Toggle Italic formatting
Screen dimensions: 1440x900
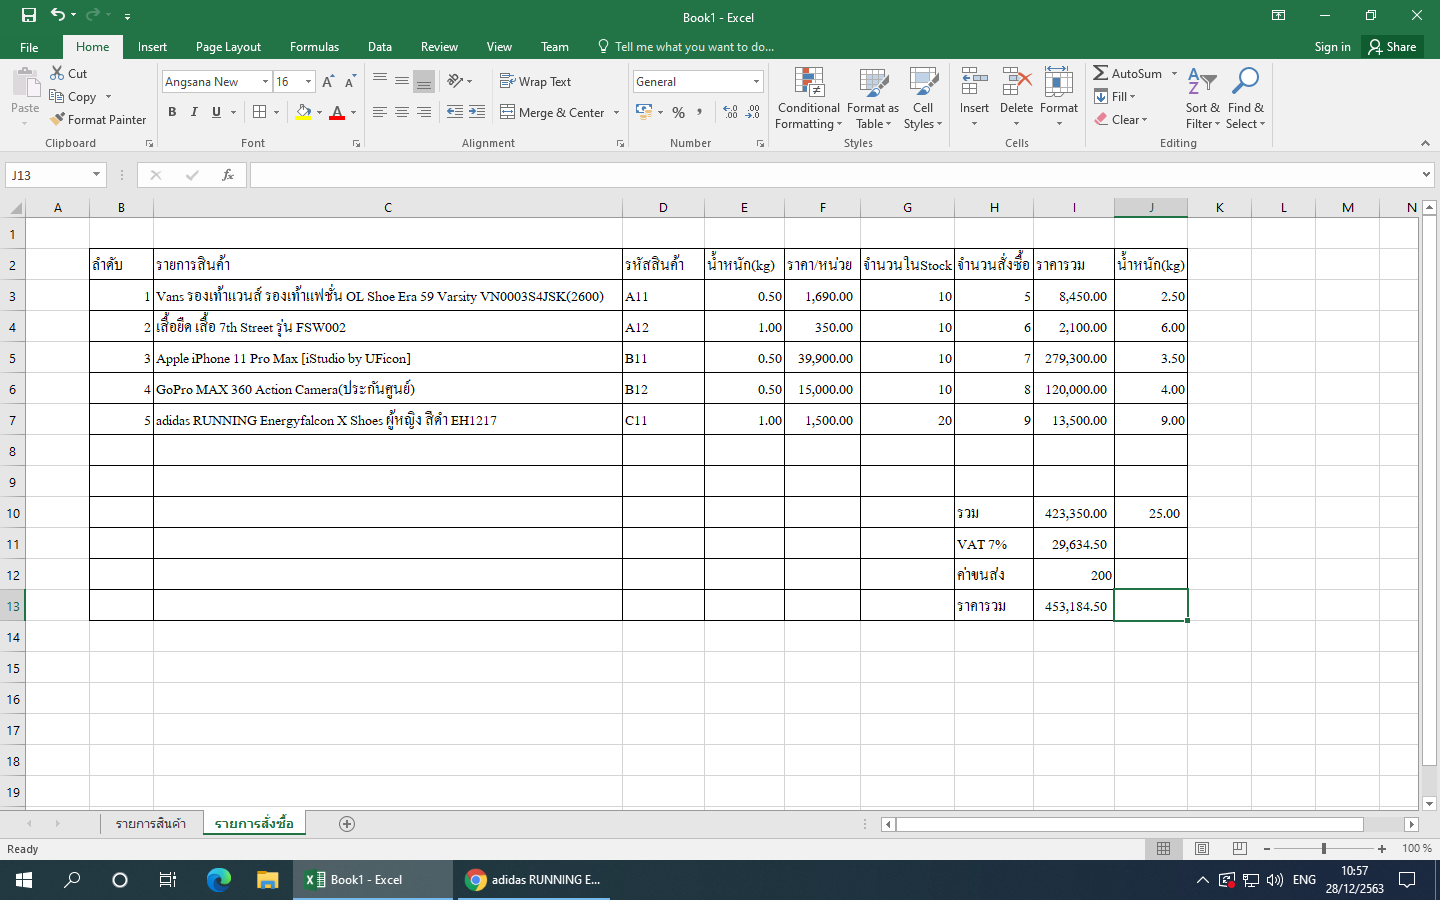pyautogui.click(x=194, y=112)
